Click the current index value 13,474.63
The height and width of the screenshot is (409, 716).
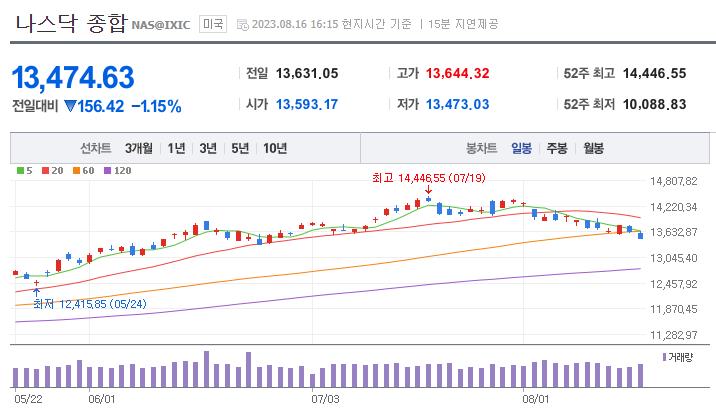coord(73,77)
